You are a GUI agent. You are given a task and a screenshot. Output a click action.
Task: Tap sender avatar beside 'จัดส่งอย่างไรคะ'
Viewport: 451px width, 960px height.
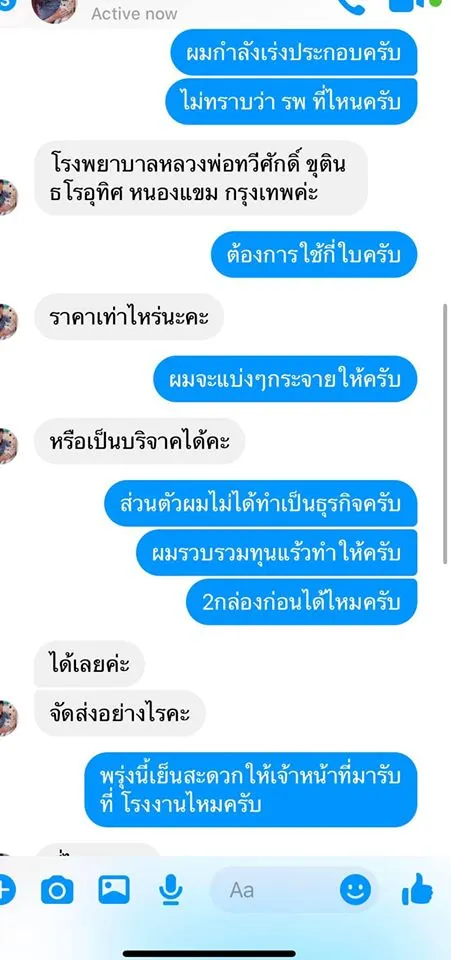coord(7,718)
